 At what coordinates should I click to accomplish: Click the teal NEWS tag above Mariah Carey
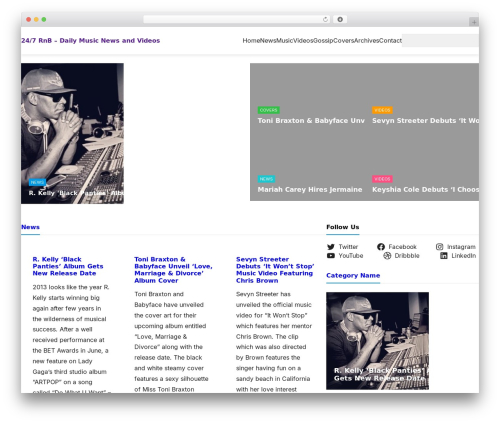(266, 179)
